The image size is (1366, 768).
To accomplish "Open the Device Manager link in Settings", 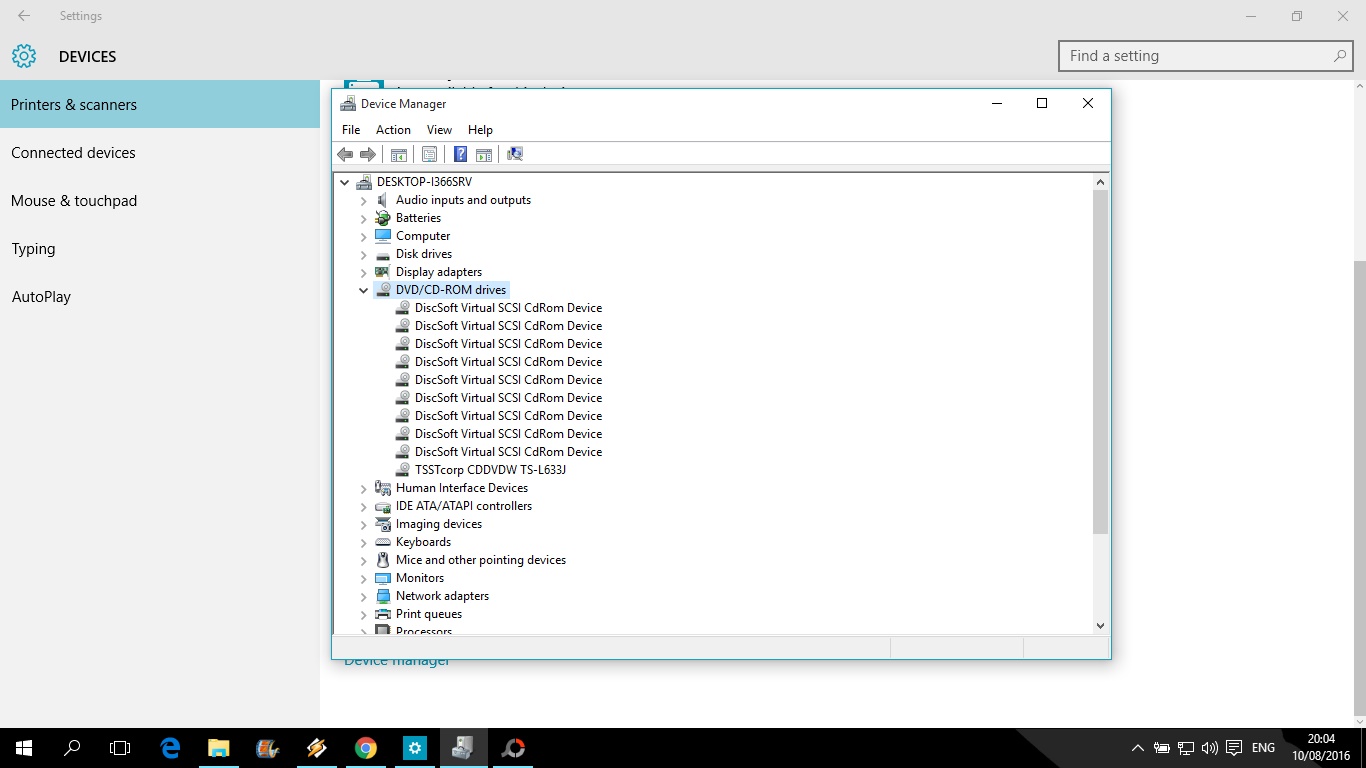I will pyautogui.click(x=396, y=659).
